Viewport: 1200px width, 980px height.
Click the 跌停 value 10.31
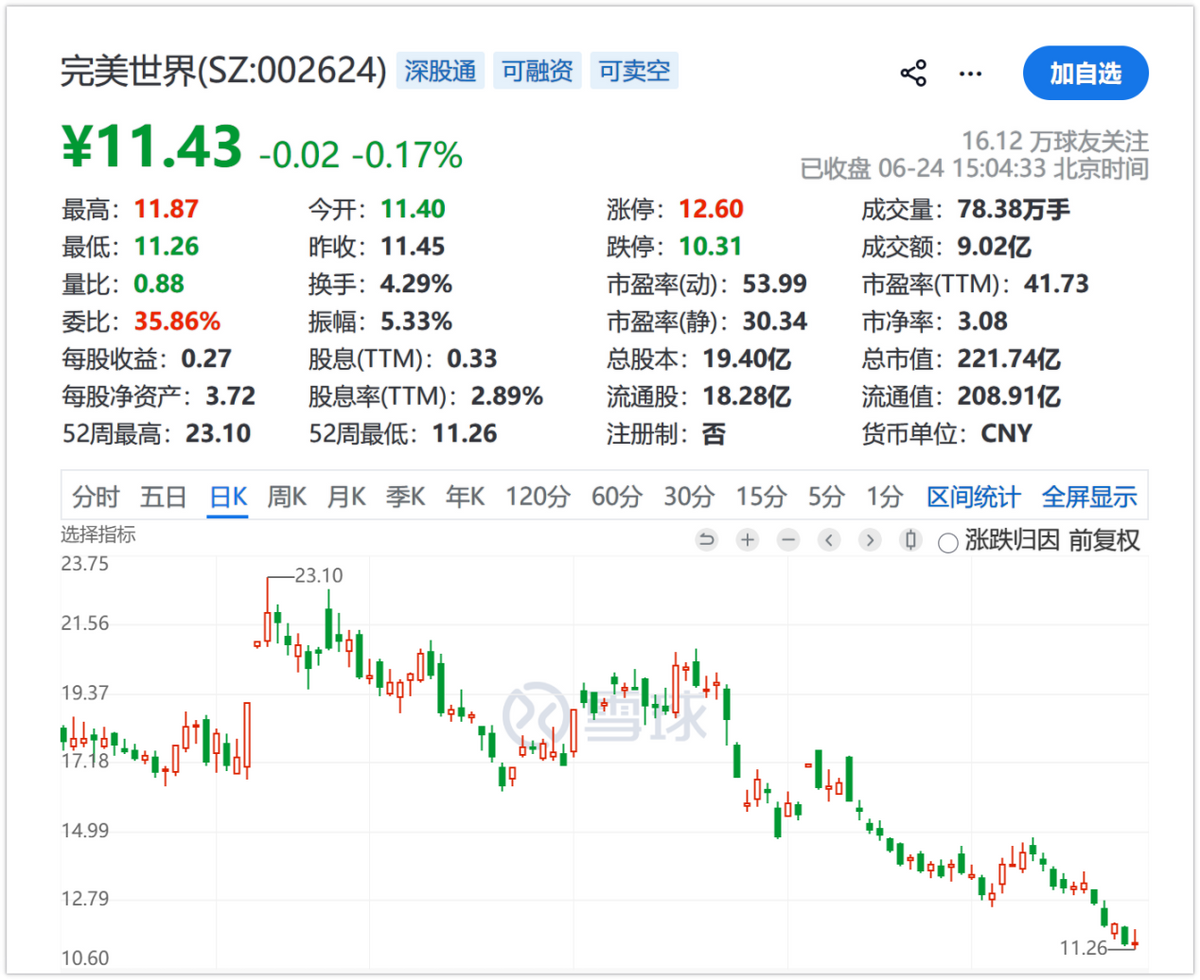(711, 246)
